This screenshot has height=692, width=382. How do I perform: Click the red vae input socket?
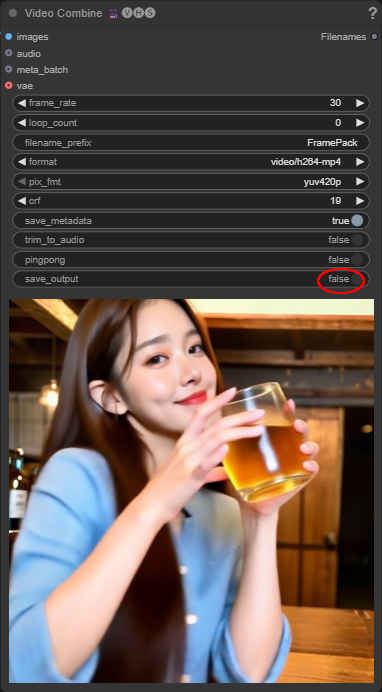pyautogui.click(x=8, y=86)
